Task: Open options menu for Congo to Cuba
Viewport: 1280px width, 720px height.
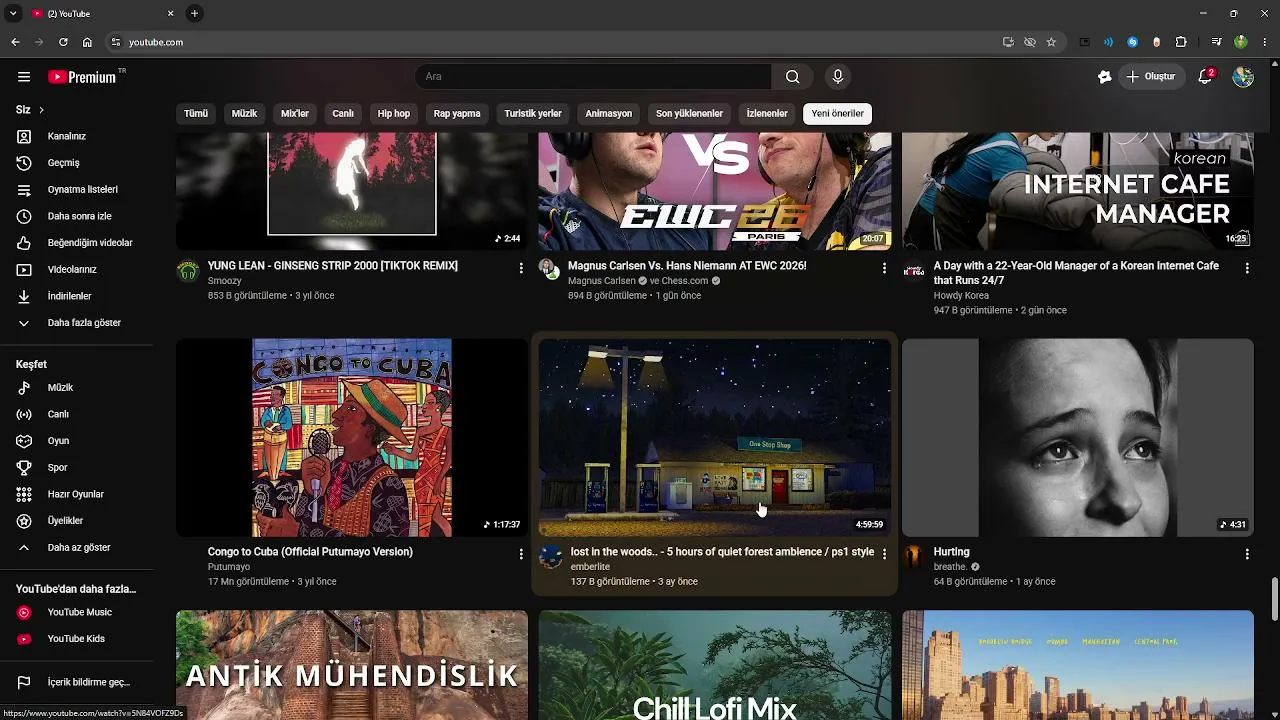Action: pyautogui.click(x=521, y=554)
